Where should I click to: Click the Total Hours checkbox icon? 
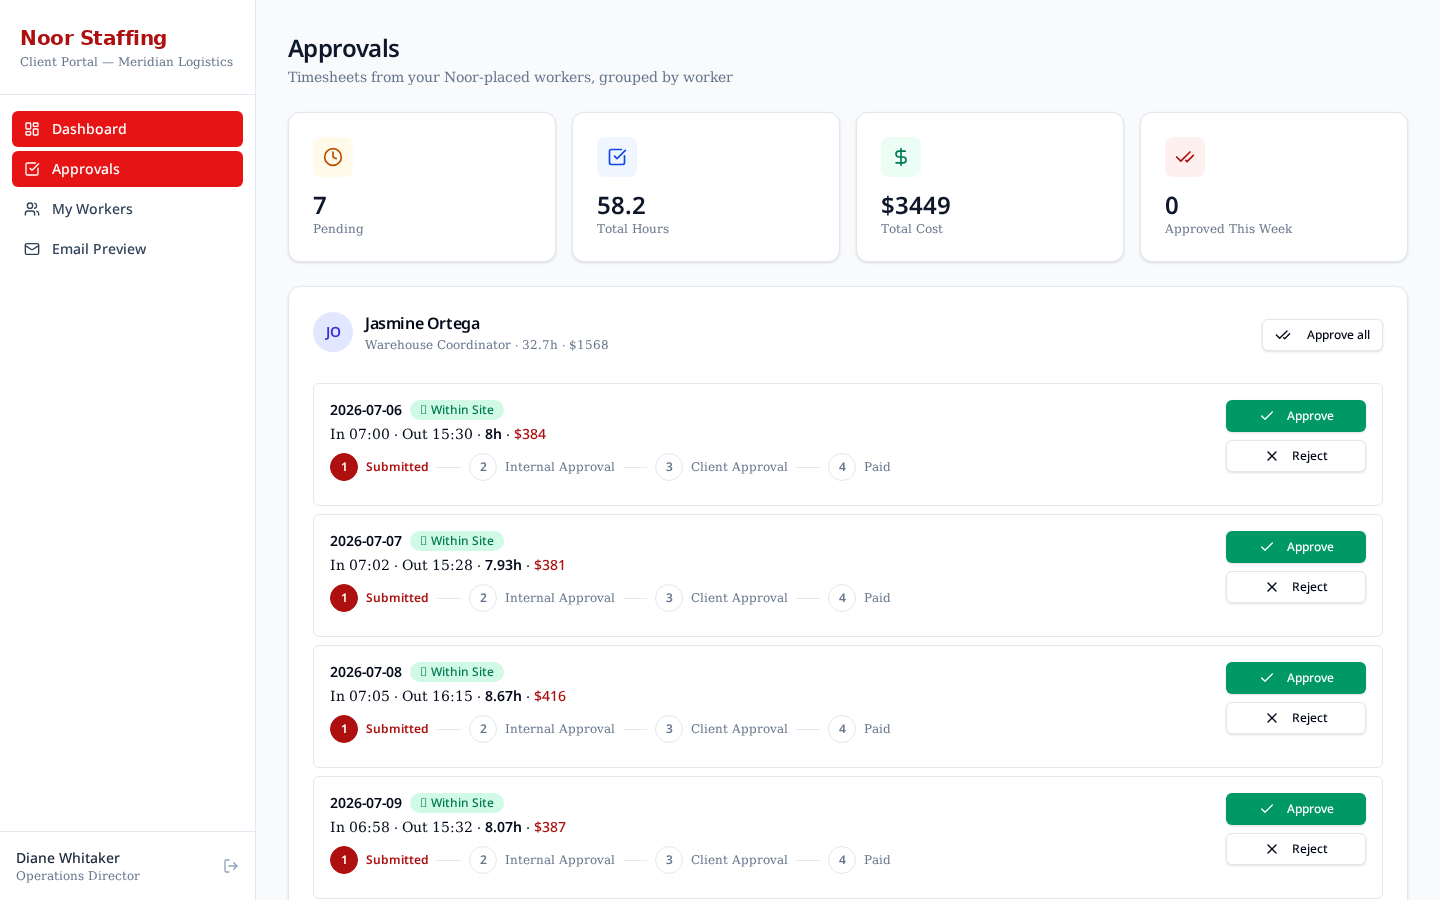(x=617, y=157)
